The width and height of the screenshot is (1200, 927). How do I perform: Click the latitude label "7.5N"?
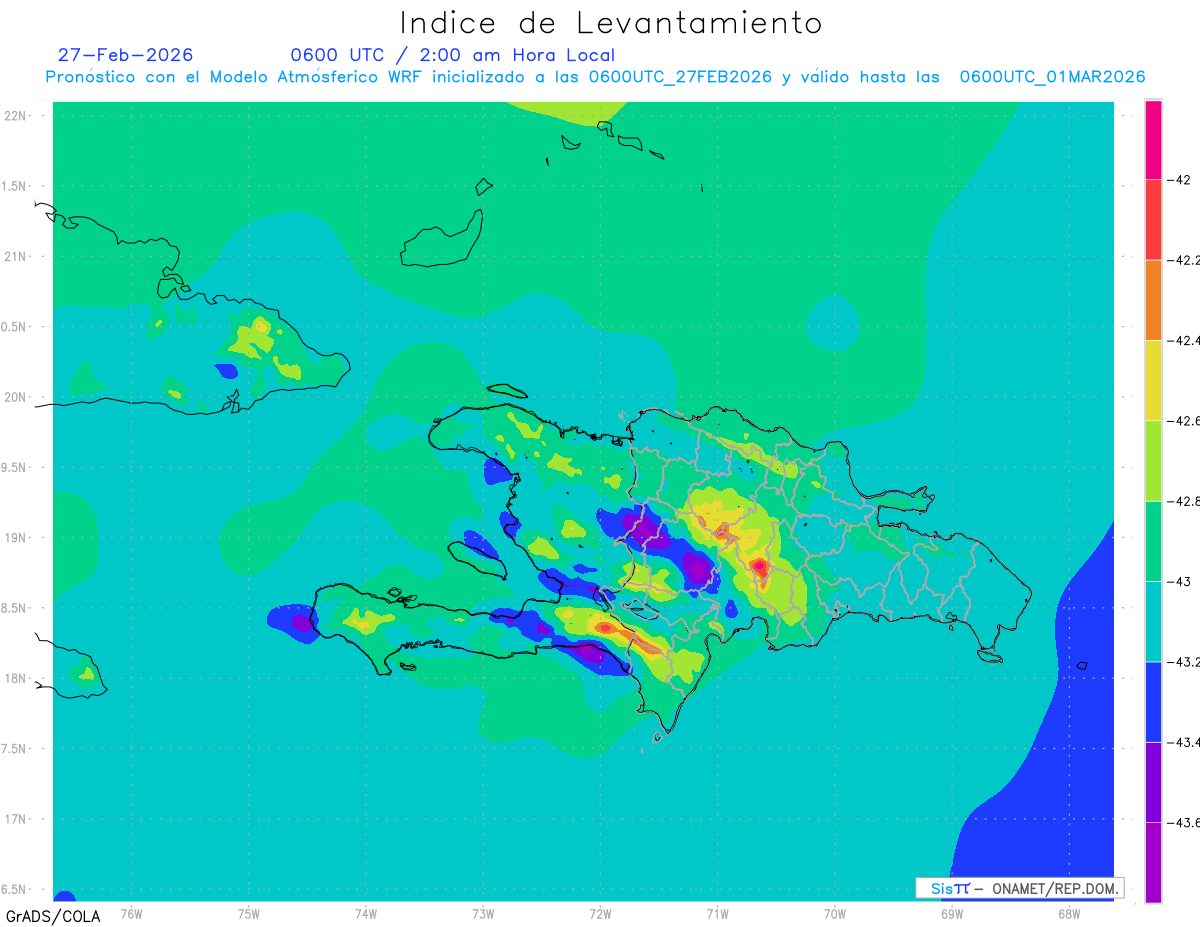pyautogui.click(x=14, y=749)
